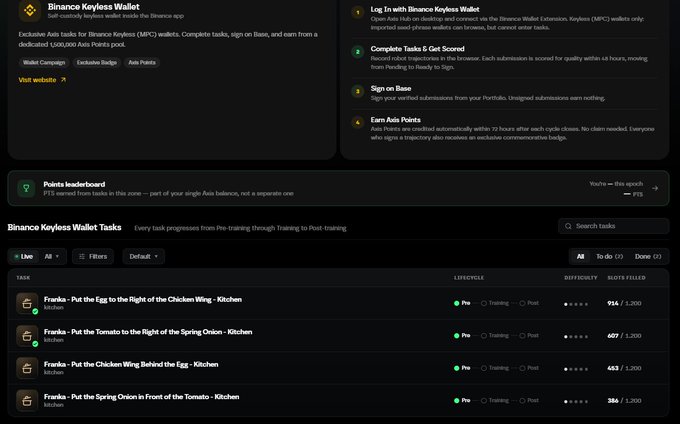Click the Post stage circle on the Spring Onion in Front row
This screenshot has height=424, width=680.
[x=522, y=401]
